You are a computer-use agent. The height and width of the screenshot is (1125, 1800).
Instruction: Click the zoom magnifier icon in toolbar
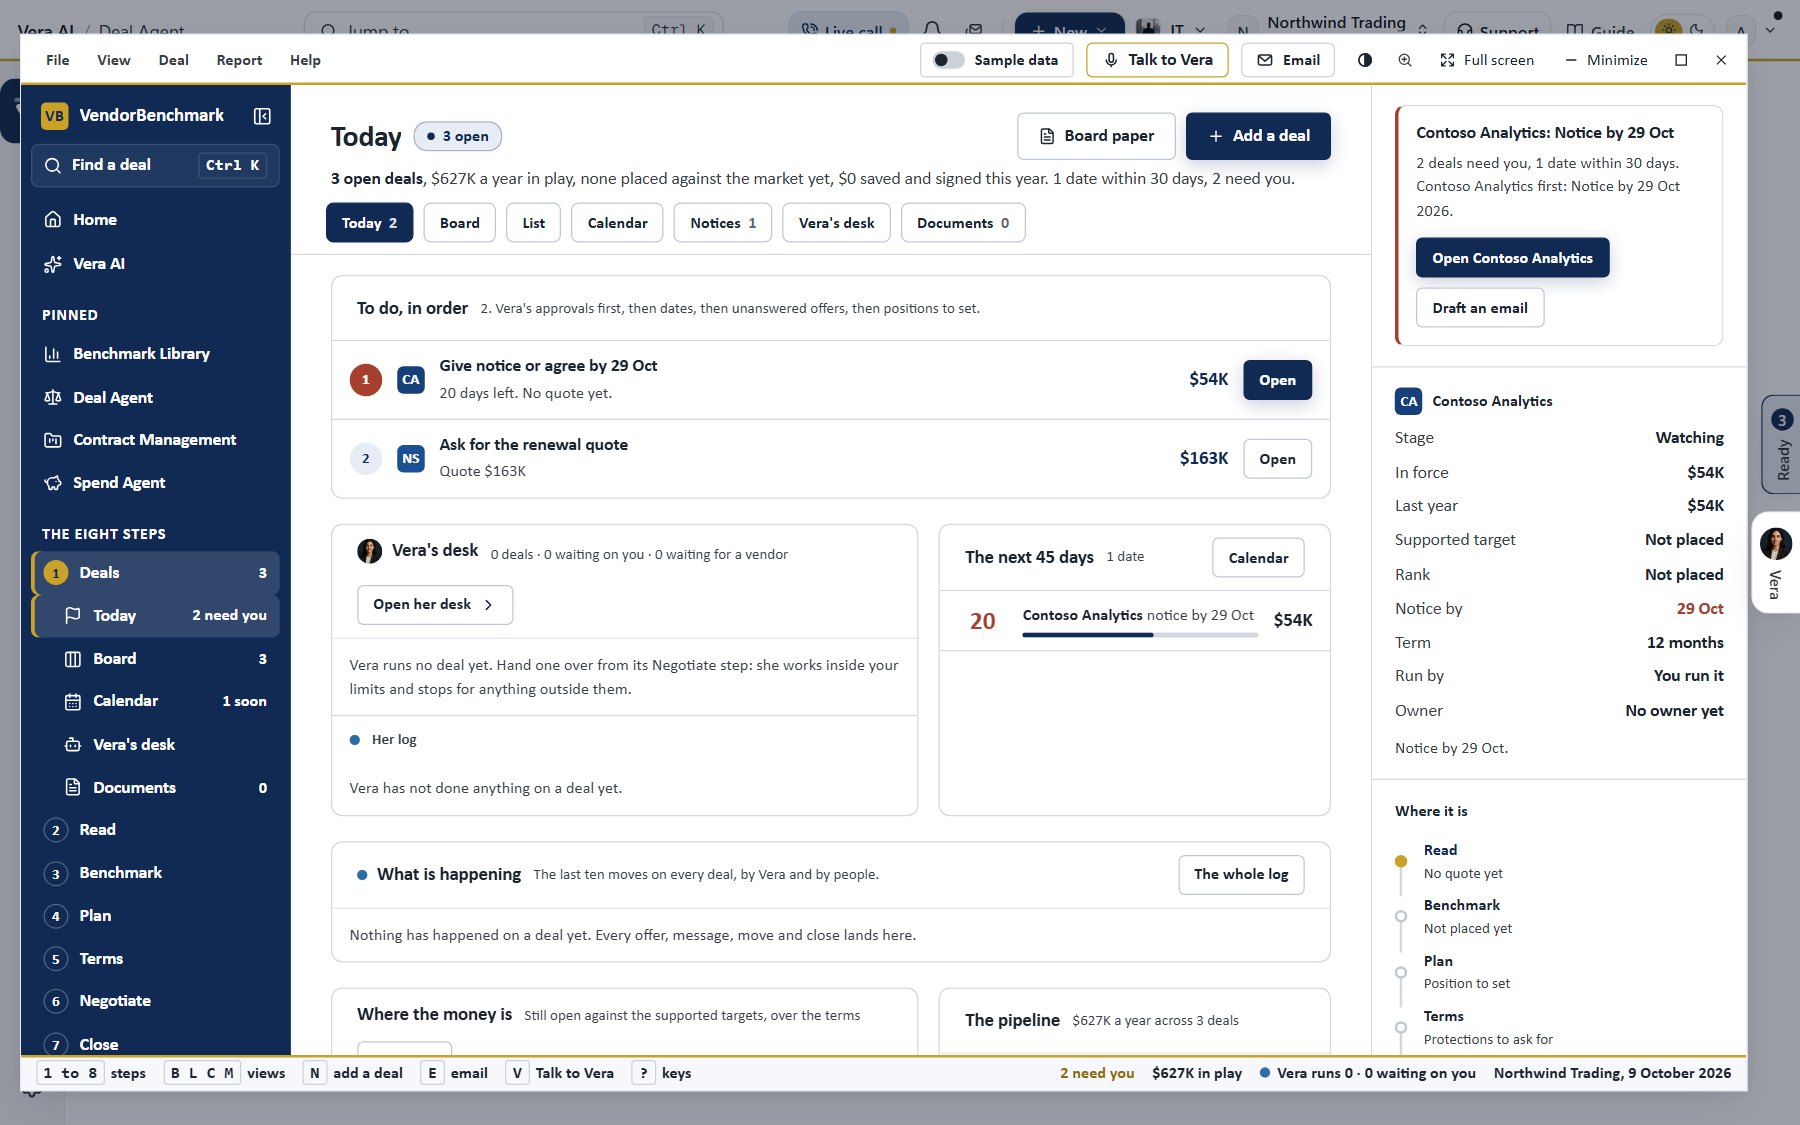(1405, 60)
